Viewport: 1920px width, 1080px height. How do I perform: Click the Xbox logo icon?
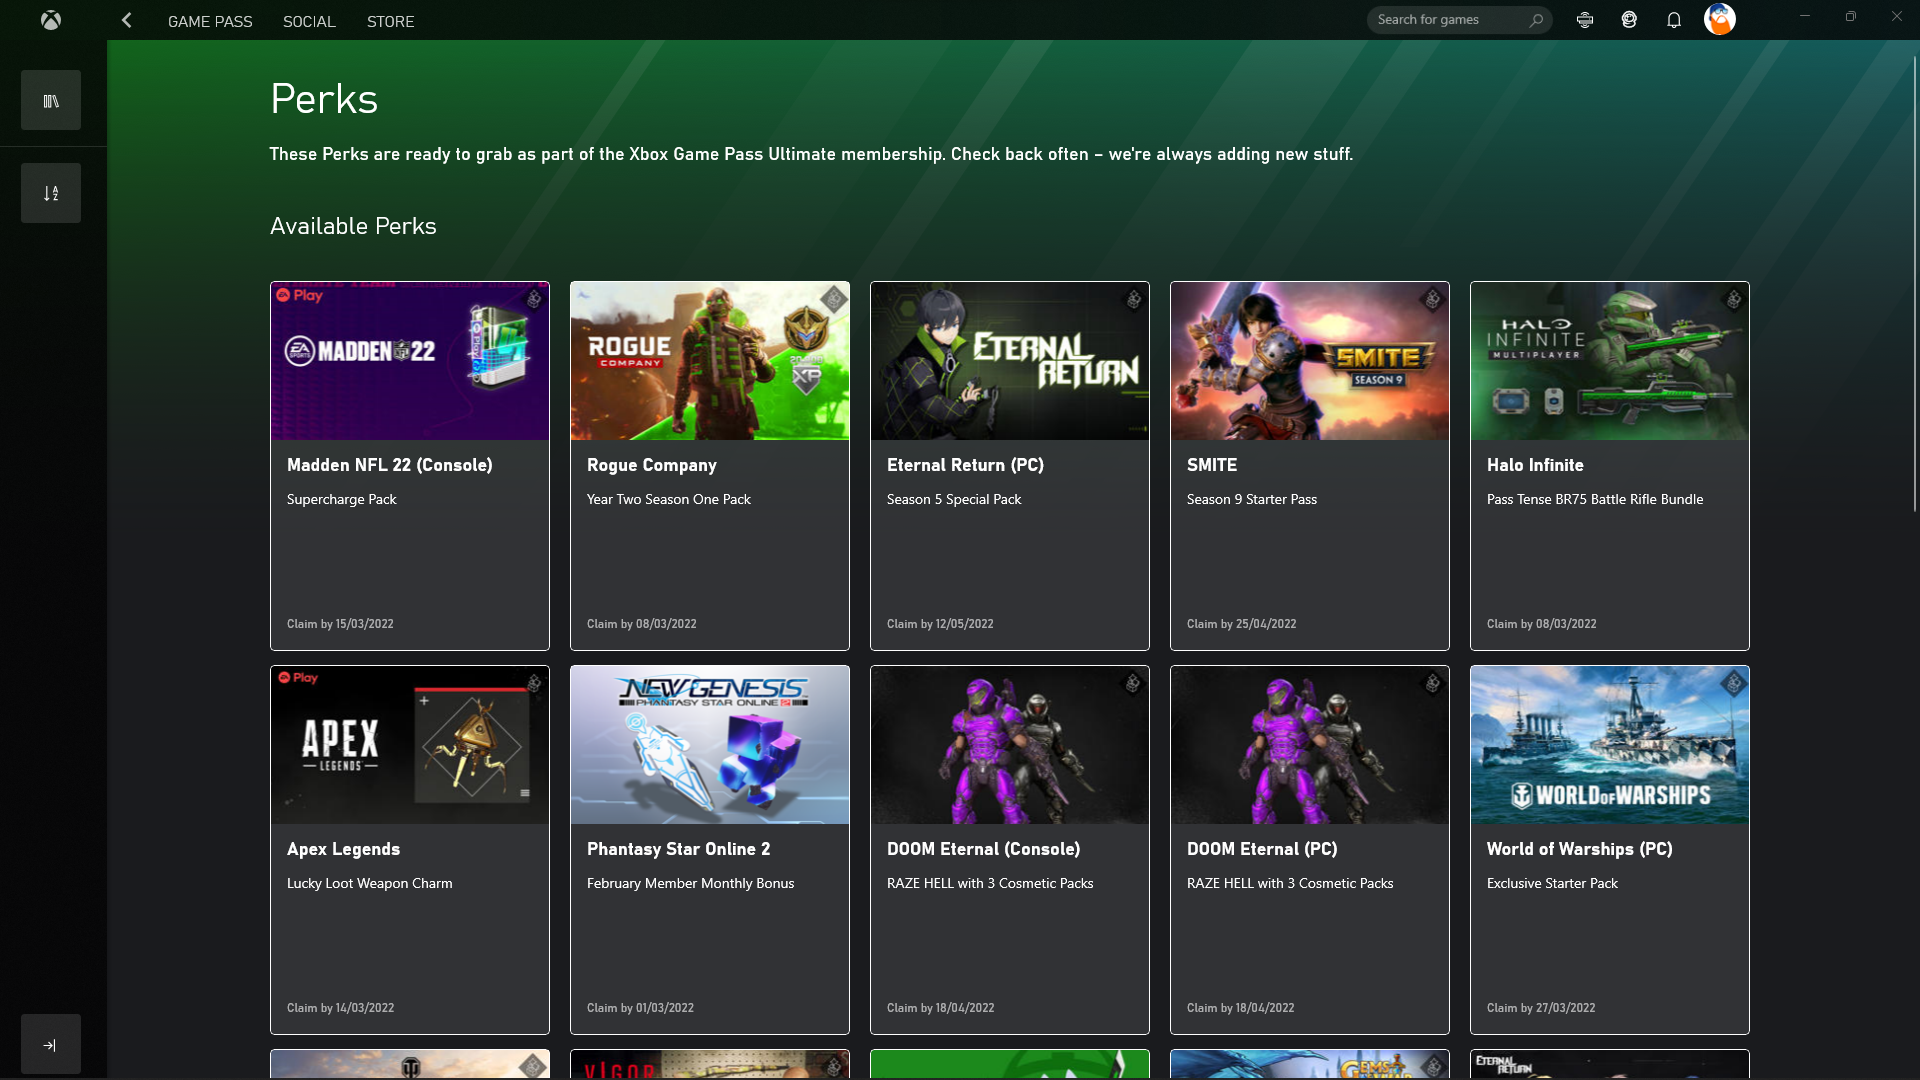pos(51,20)
